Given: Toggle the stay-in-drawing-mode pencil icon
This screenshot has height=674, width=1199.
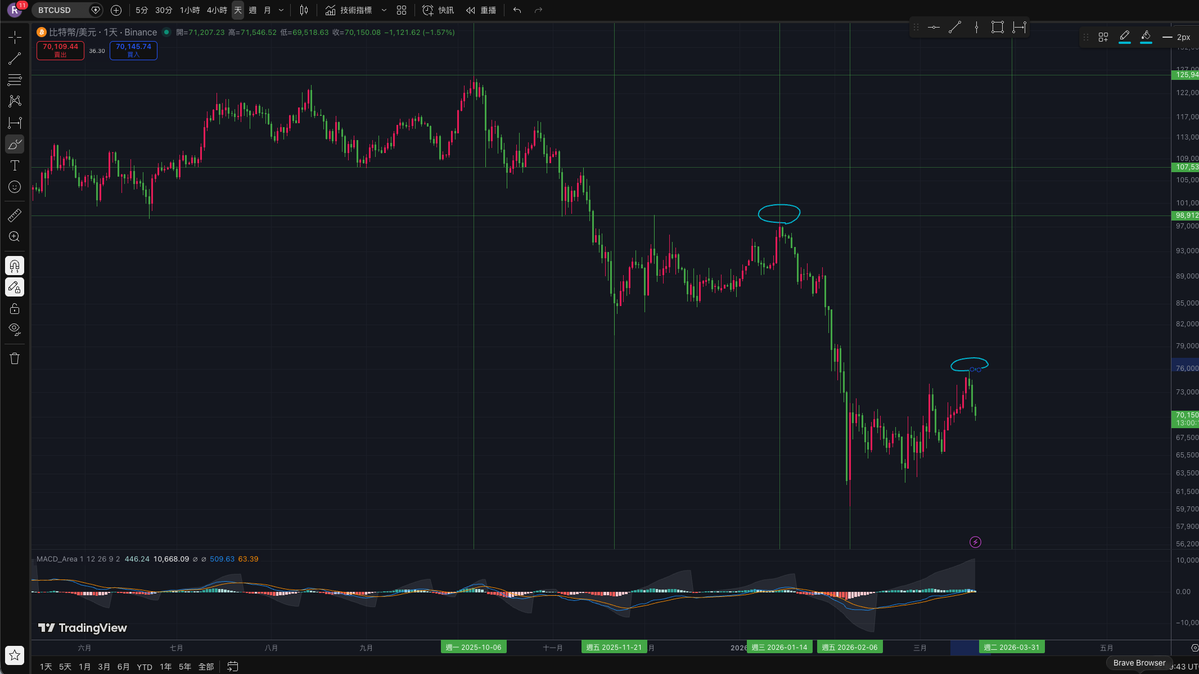Looking at the screenshot, I should tap(14, 289).
